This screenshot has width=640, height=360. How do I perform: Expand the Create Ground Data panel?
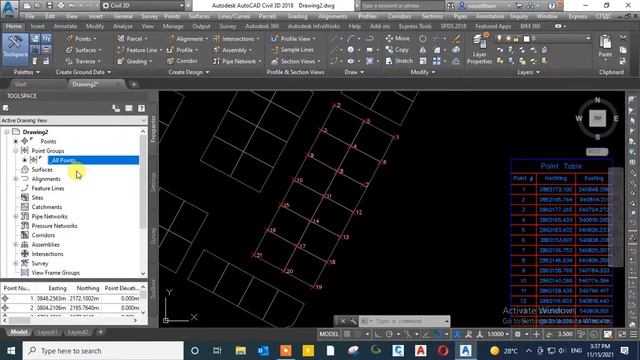[x=83, y=72]
